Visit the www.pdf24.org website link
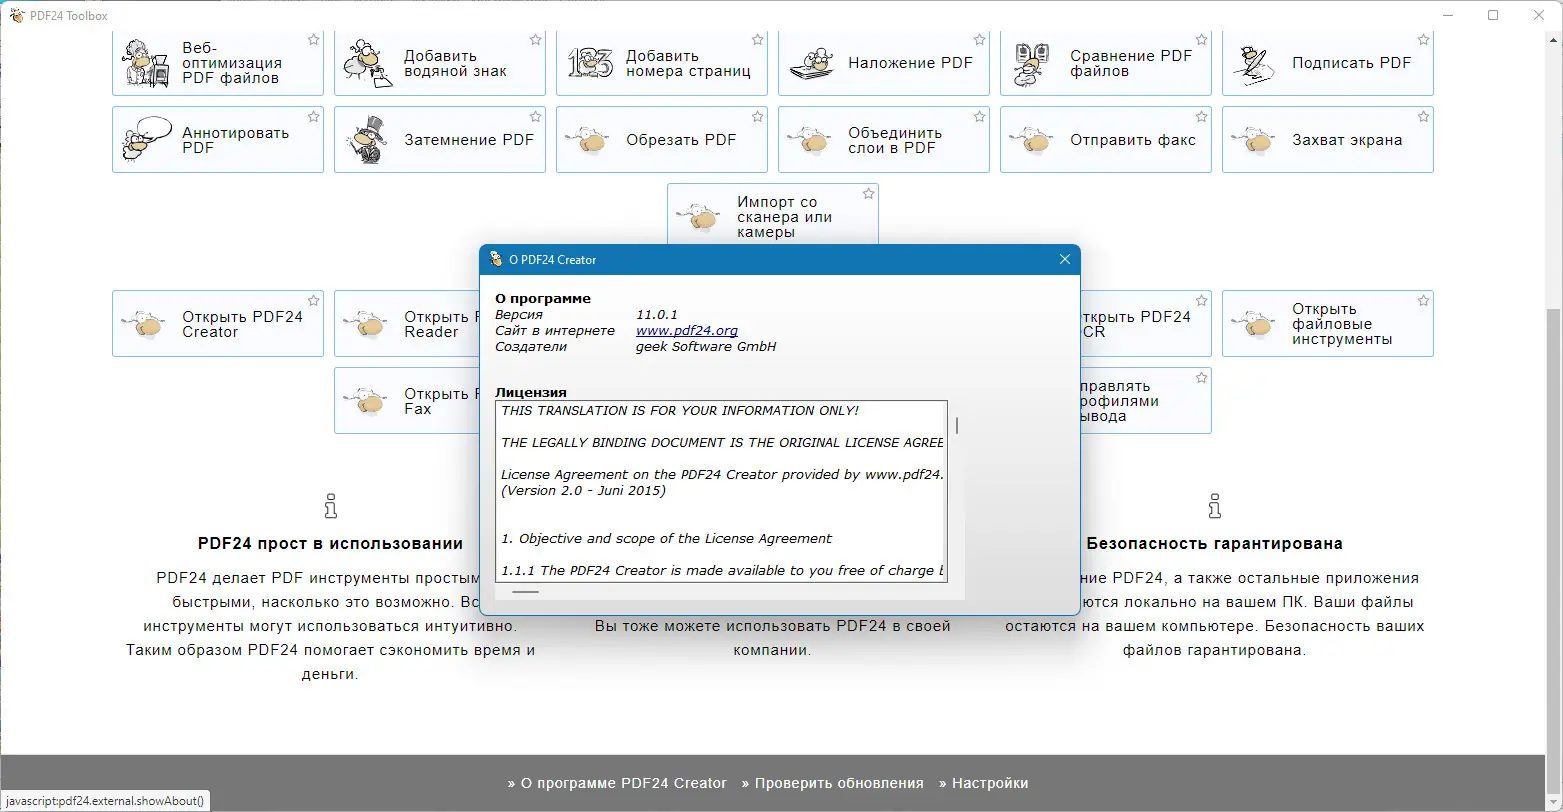 (x=687, y=331)
